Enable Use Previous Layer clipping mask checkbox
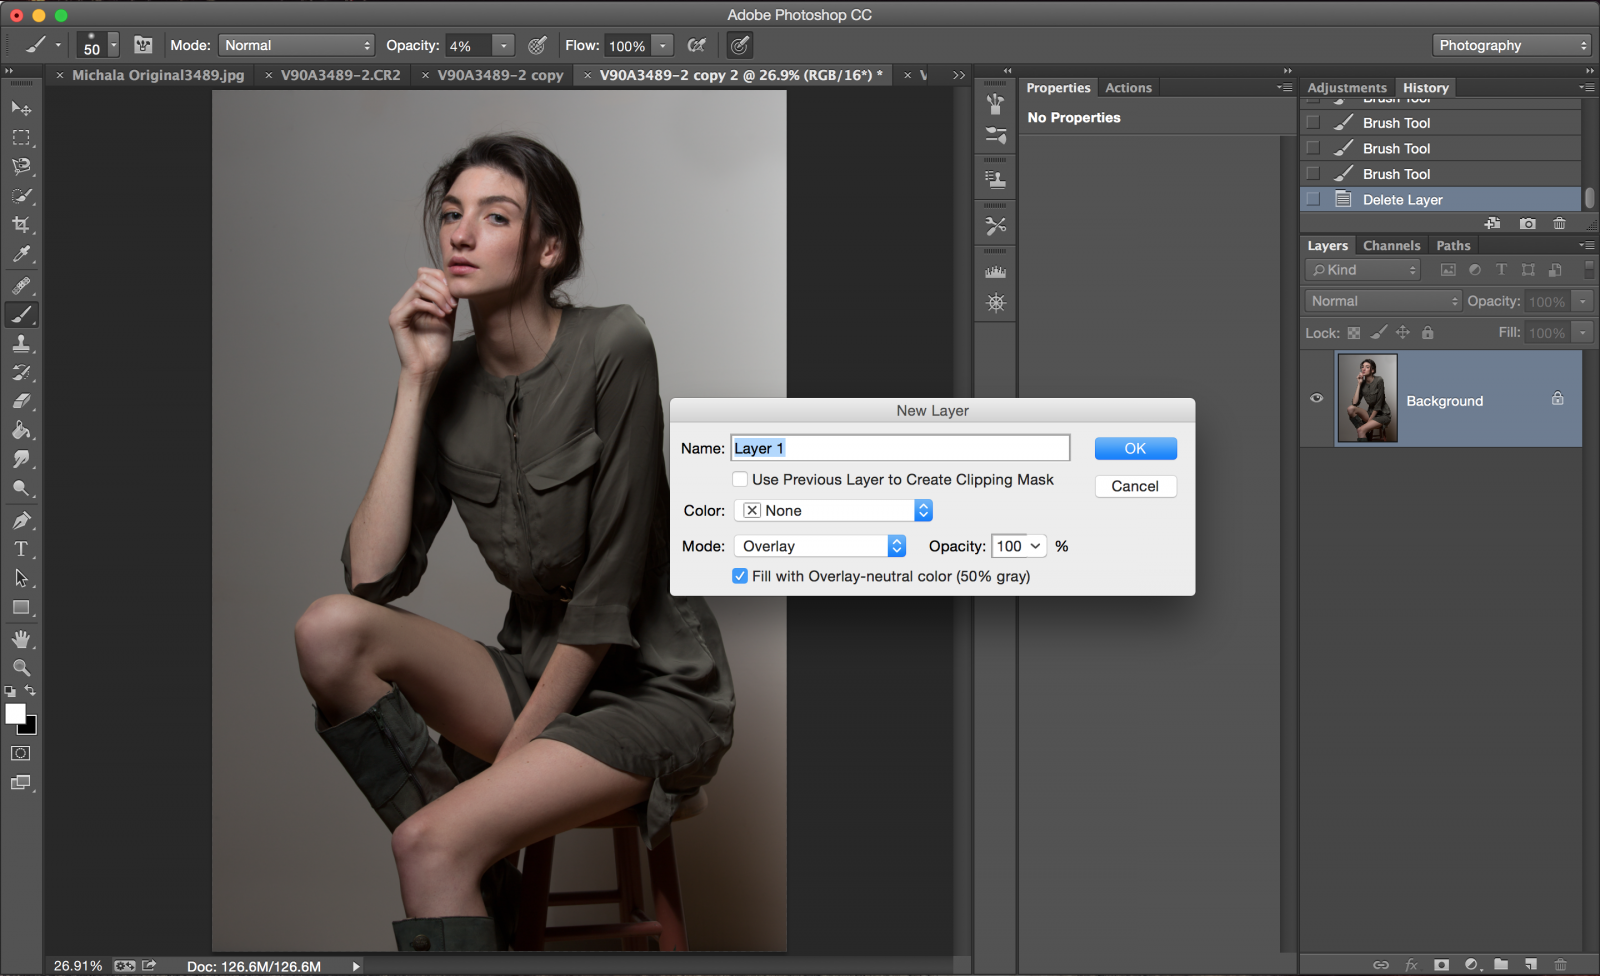The height and width of the screenshot is (976, 1600). pos(740,480)
